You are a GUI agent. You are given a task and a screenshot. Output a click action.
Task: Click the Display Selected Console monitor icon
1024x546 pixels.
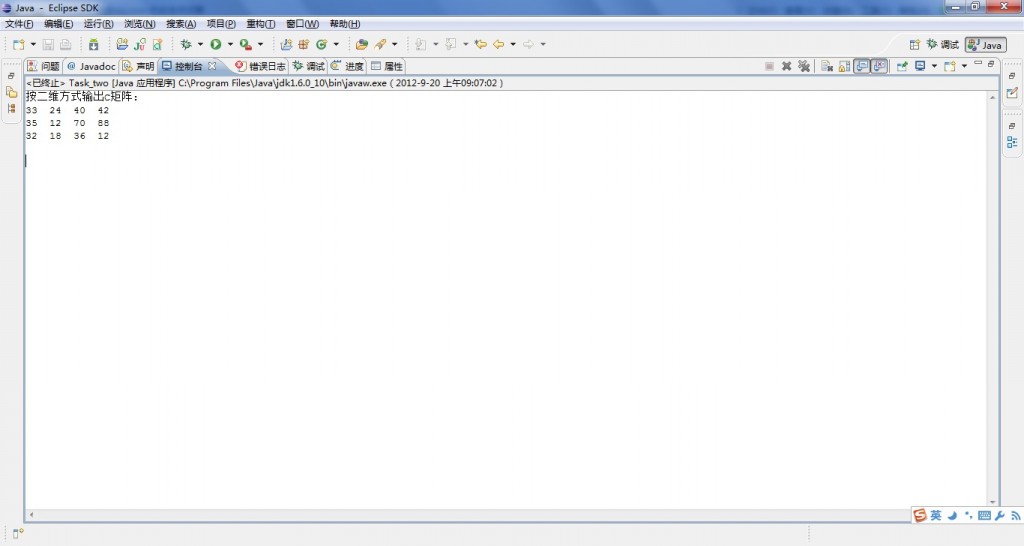(920, 66)
